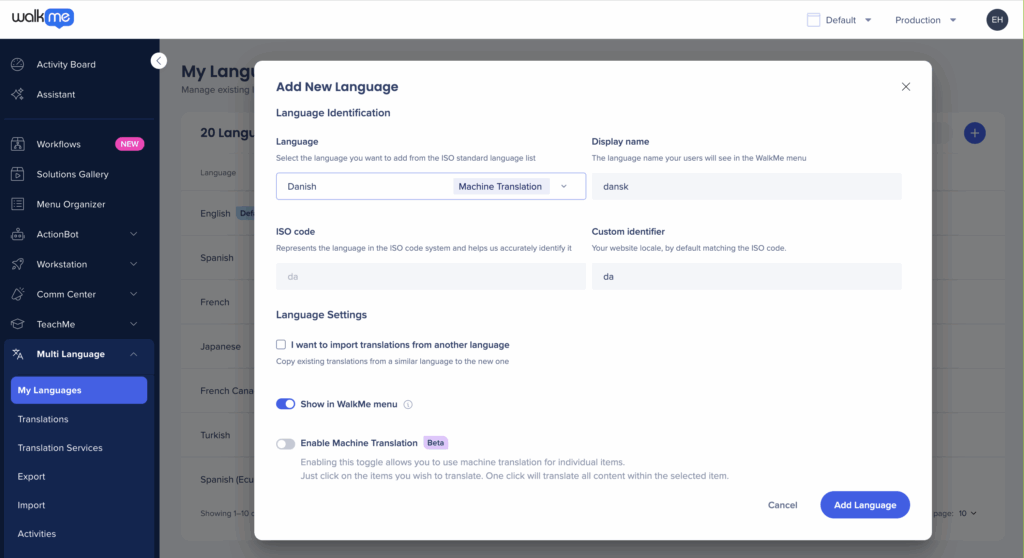Close the Add New Language dialog
1024x558 pixels.
[906, 87]
